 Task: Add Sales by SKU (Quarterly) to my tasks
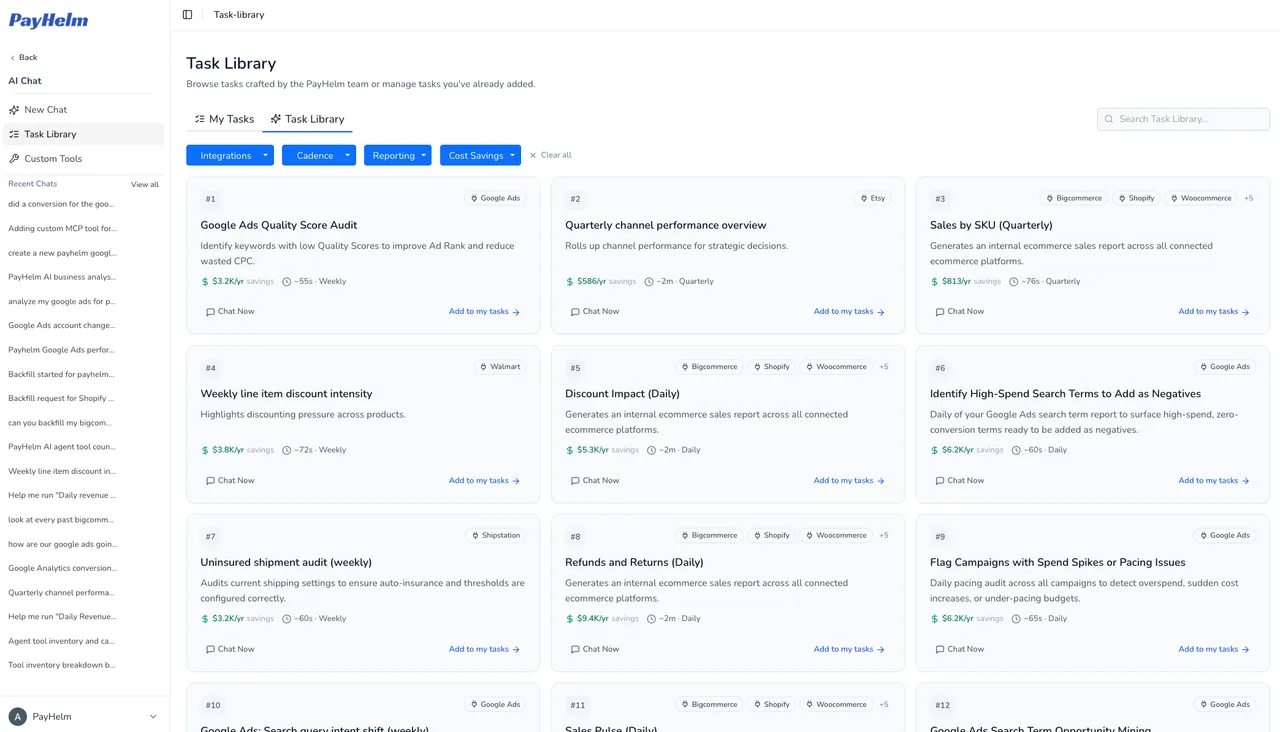[x=1214, y=312]
